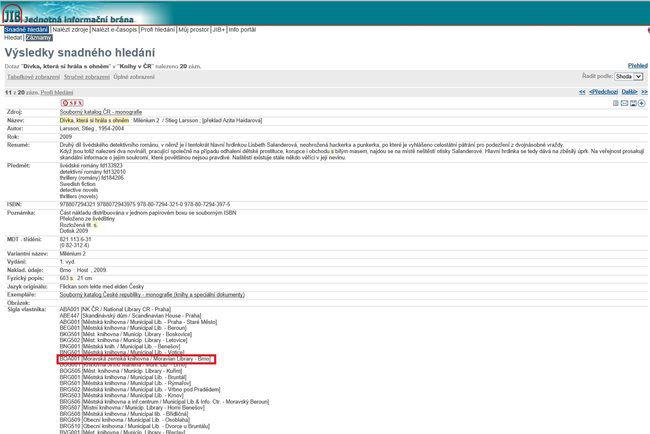
Task: Click the BRG503 Krnov library row
Action: [121, 395]
